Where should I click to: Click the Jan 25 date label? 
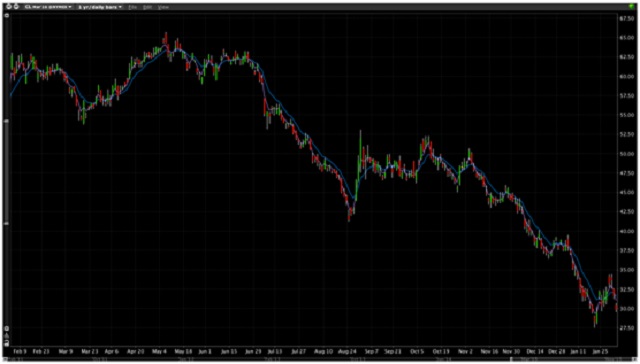(x=600, y=351)
